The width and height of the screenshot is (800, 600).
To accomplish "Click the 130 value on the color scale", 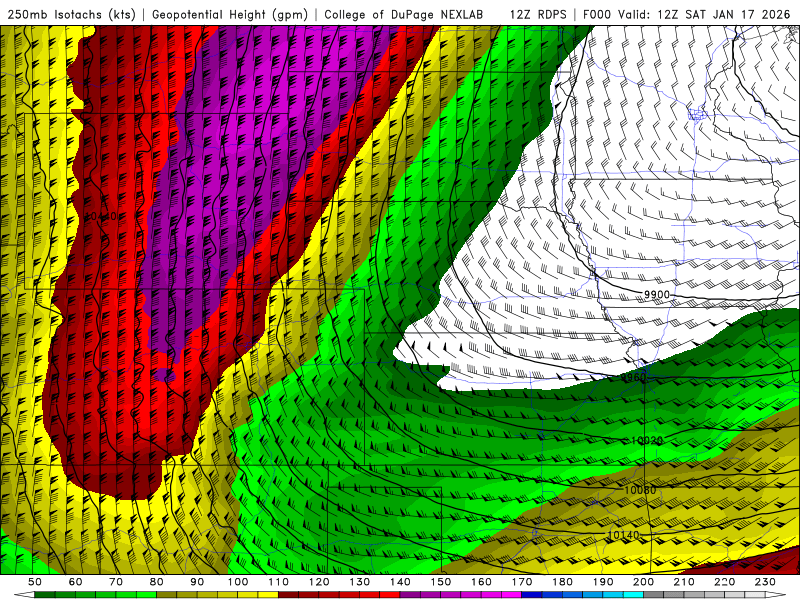I will [360, 582].
